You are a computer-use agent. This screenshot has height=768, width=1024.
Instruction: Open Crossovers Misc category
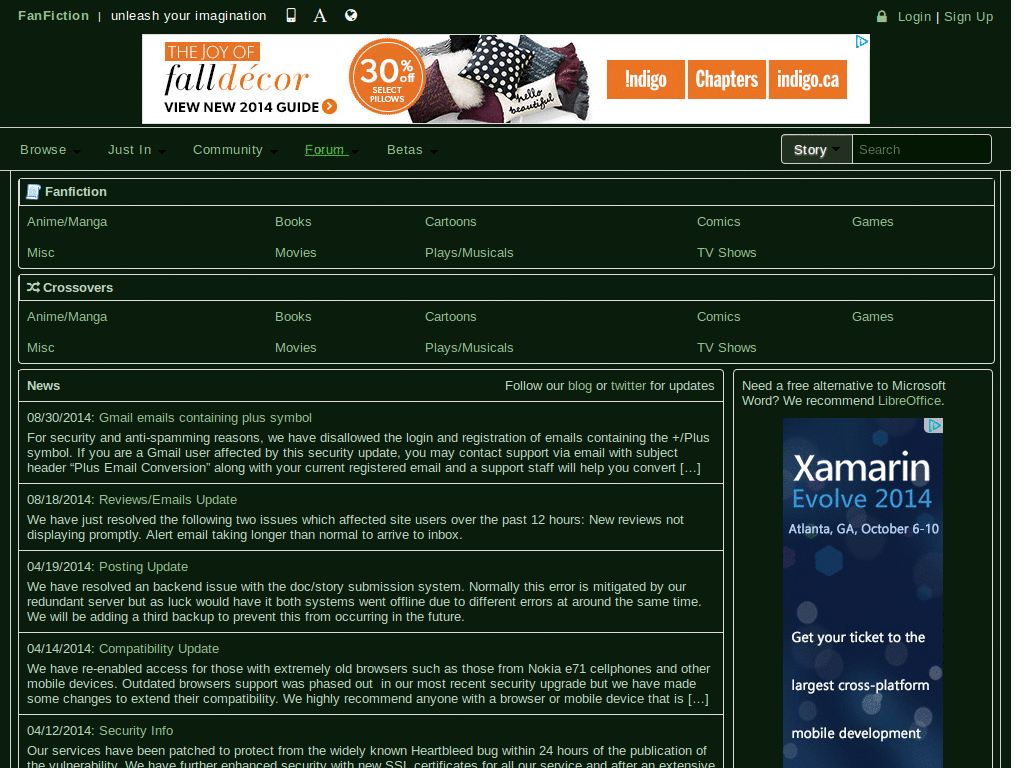click(40, 348)
